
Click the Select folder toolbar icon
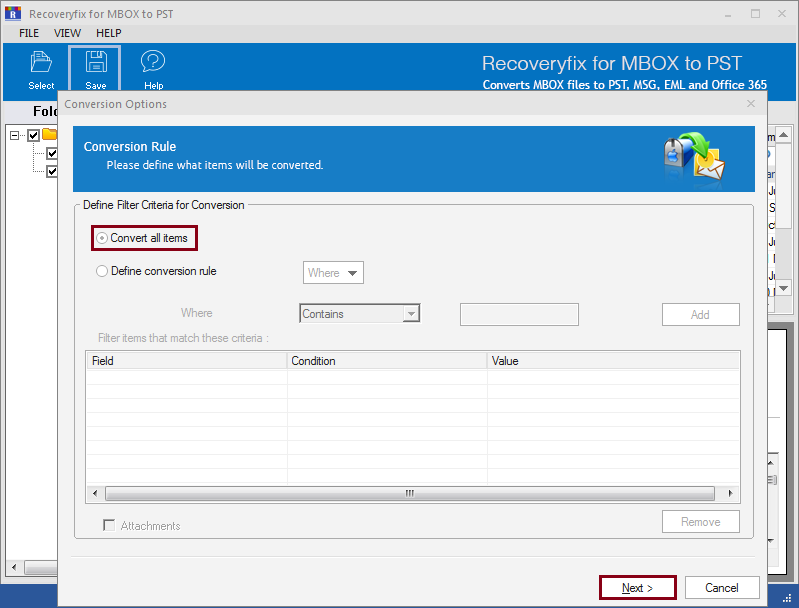point(41,70)
